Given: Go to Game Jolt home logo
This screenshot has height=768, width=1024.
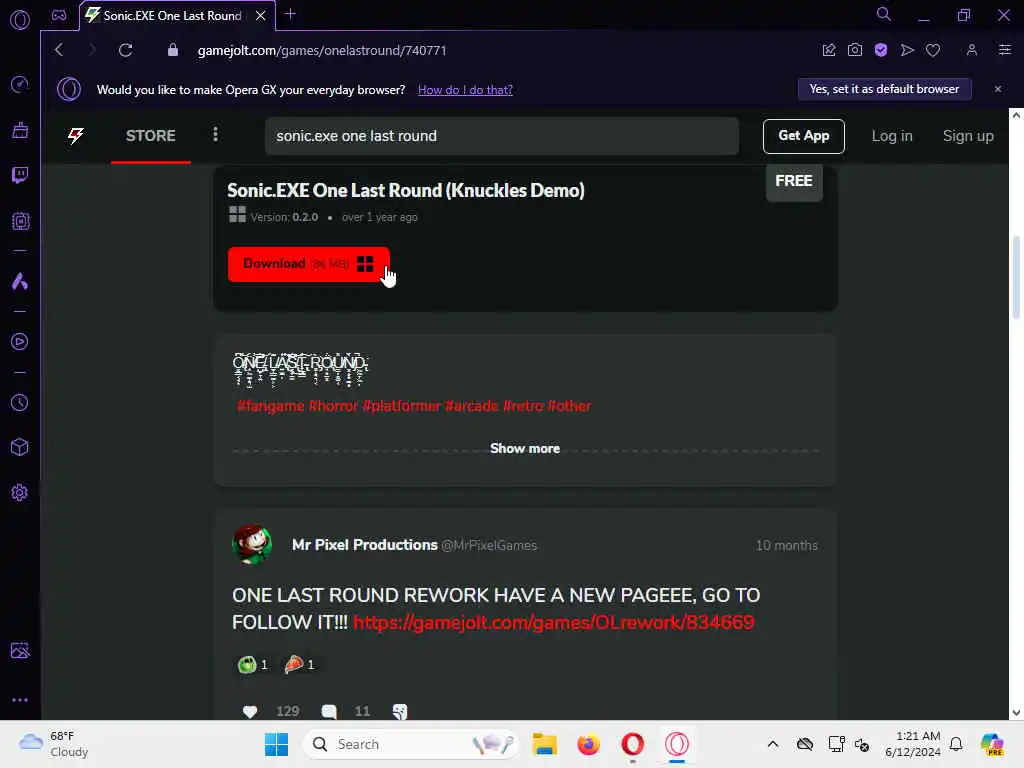Looking at the screenshot, I should (76, 136).
